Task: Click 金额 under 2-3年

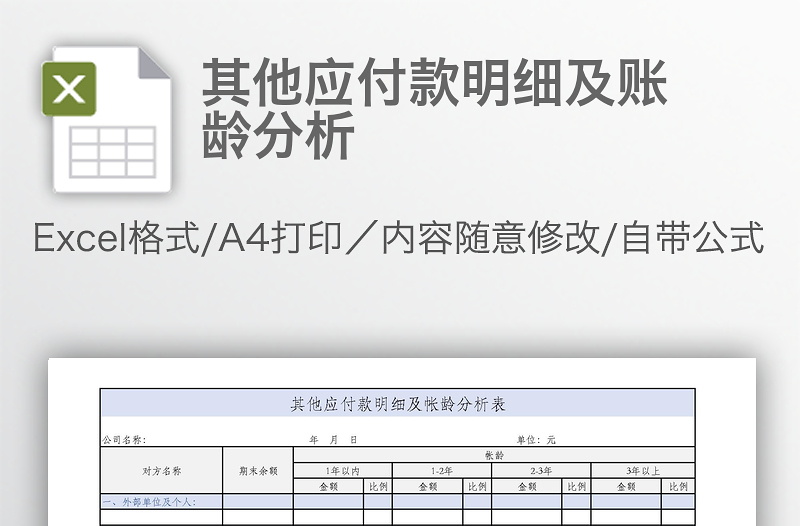Action: click(x=527, y=486)
